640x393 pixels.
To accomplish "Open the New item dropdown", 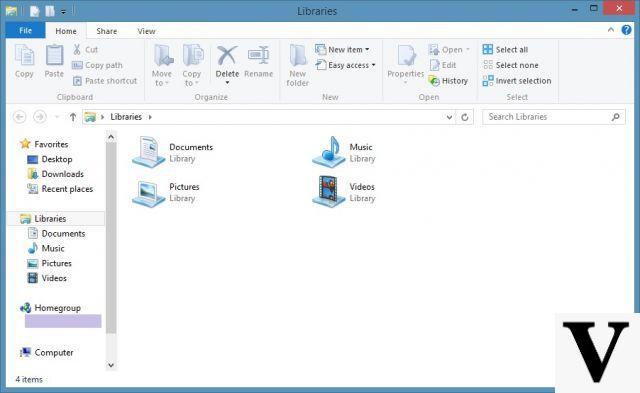I will (x=342, y=49).
